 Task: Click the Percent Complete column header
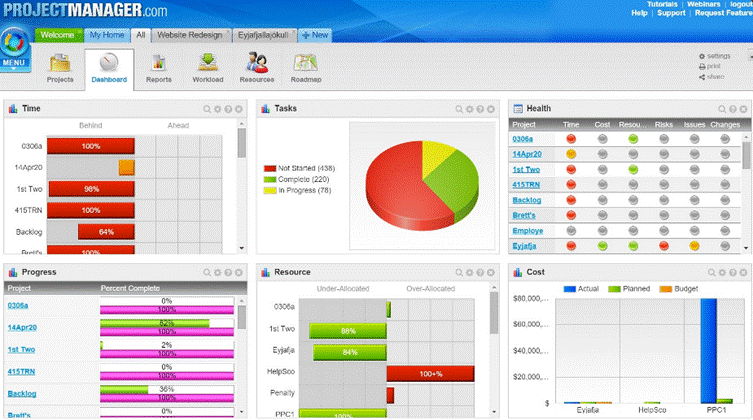click(130, 288)
